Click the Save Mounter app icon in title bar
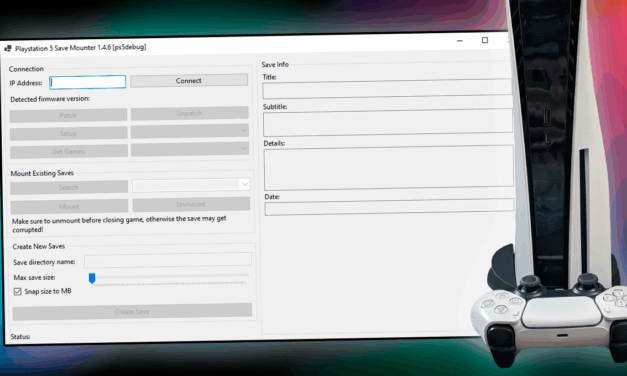627x376 pixels. pyautogui.click(x=8, y=49)
